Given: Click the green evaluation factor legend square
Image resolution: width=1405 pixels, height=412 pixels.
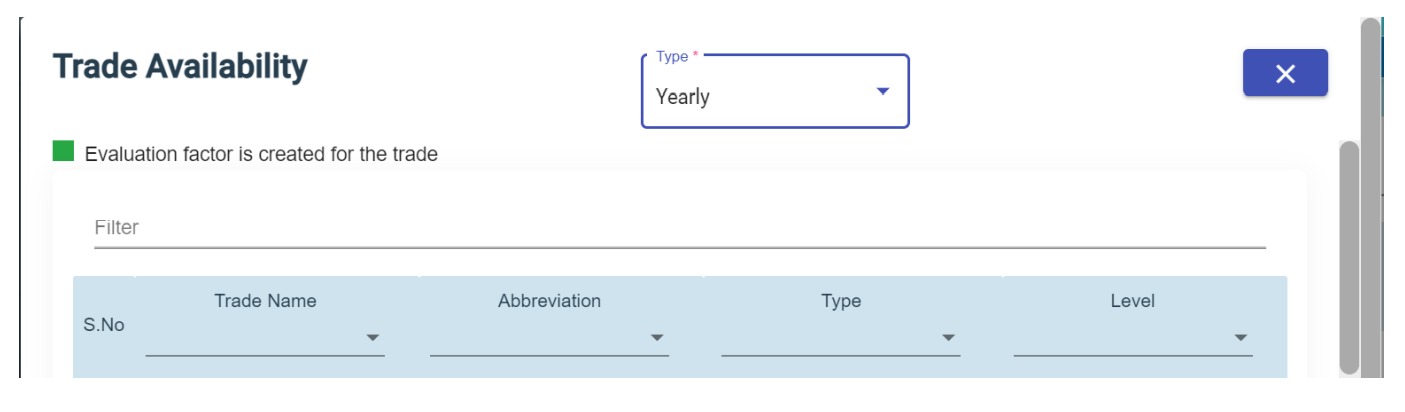Looking at the screenshot, I should [63, 152].
